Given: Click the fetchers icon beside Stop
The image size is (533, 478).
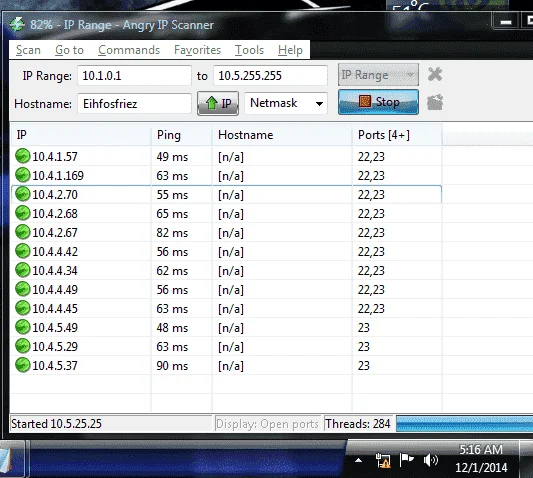Looking at the screenshot, I should tap(435, 102).
